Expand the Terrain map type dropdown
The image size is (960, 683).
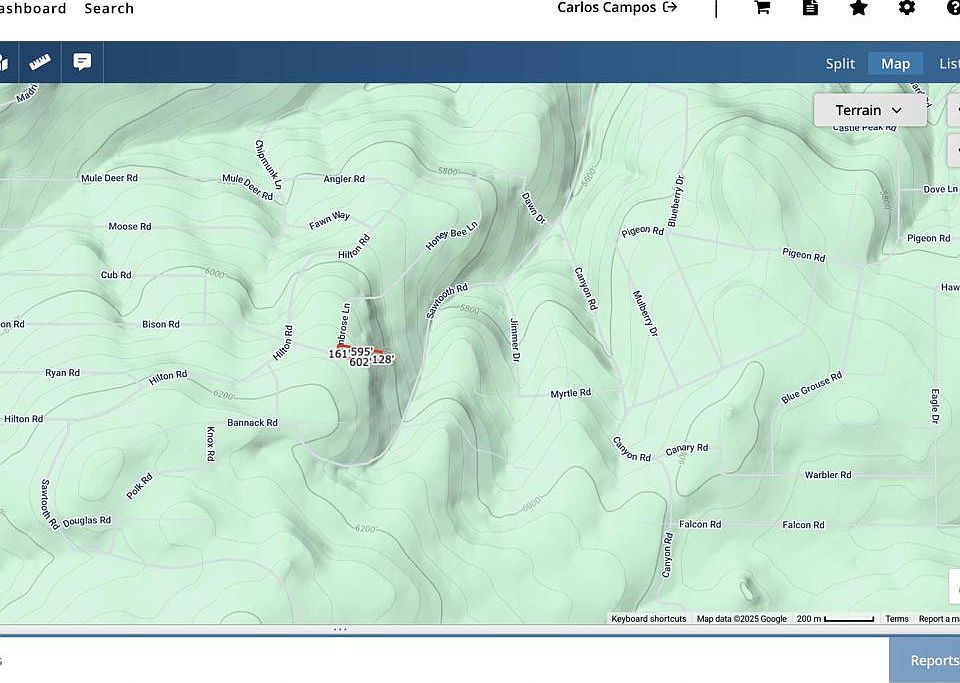(x=869, y=110)
